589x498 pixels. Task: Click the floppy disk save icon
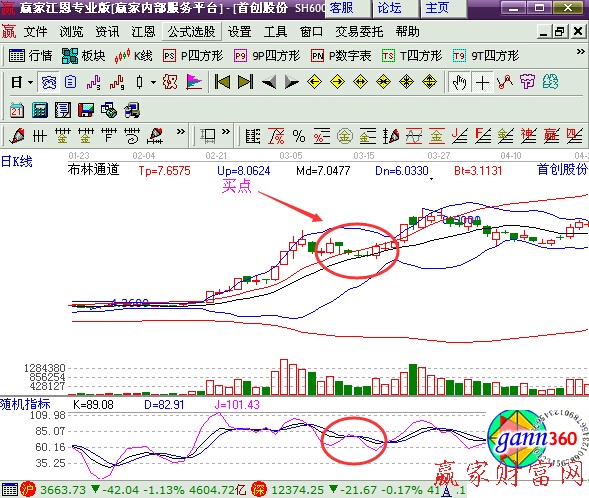86,110
